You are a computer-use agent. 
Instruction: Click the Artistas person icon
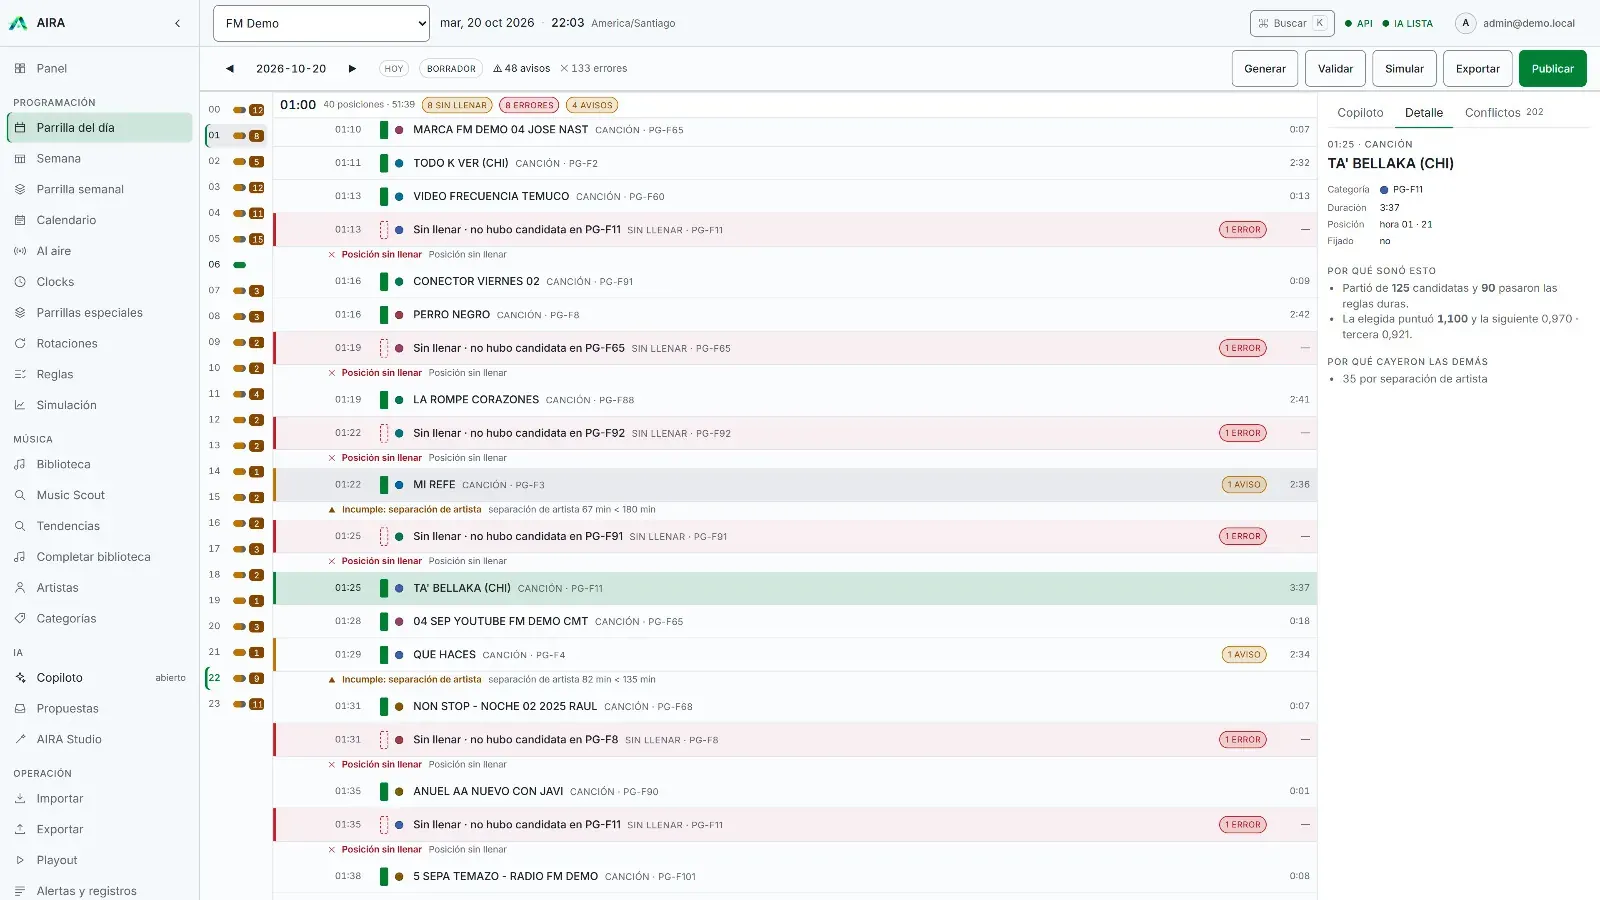[20, 588]
